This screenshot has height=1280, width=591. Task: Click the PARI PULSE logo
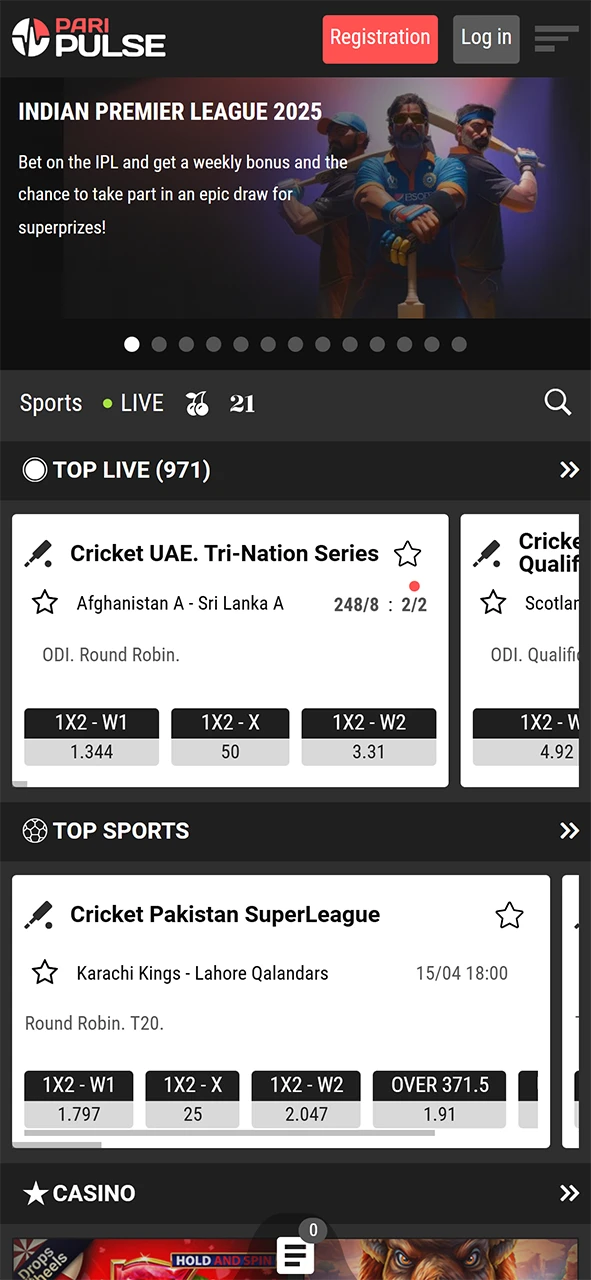pyautogui.click(x=88, y=37)
